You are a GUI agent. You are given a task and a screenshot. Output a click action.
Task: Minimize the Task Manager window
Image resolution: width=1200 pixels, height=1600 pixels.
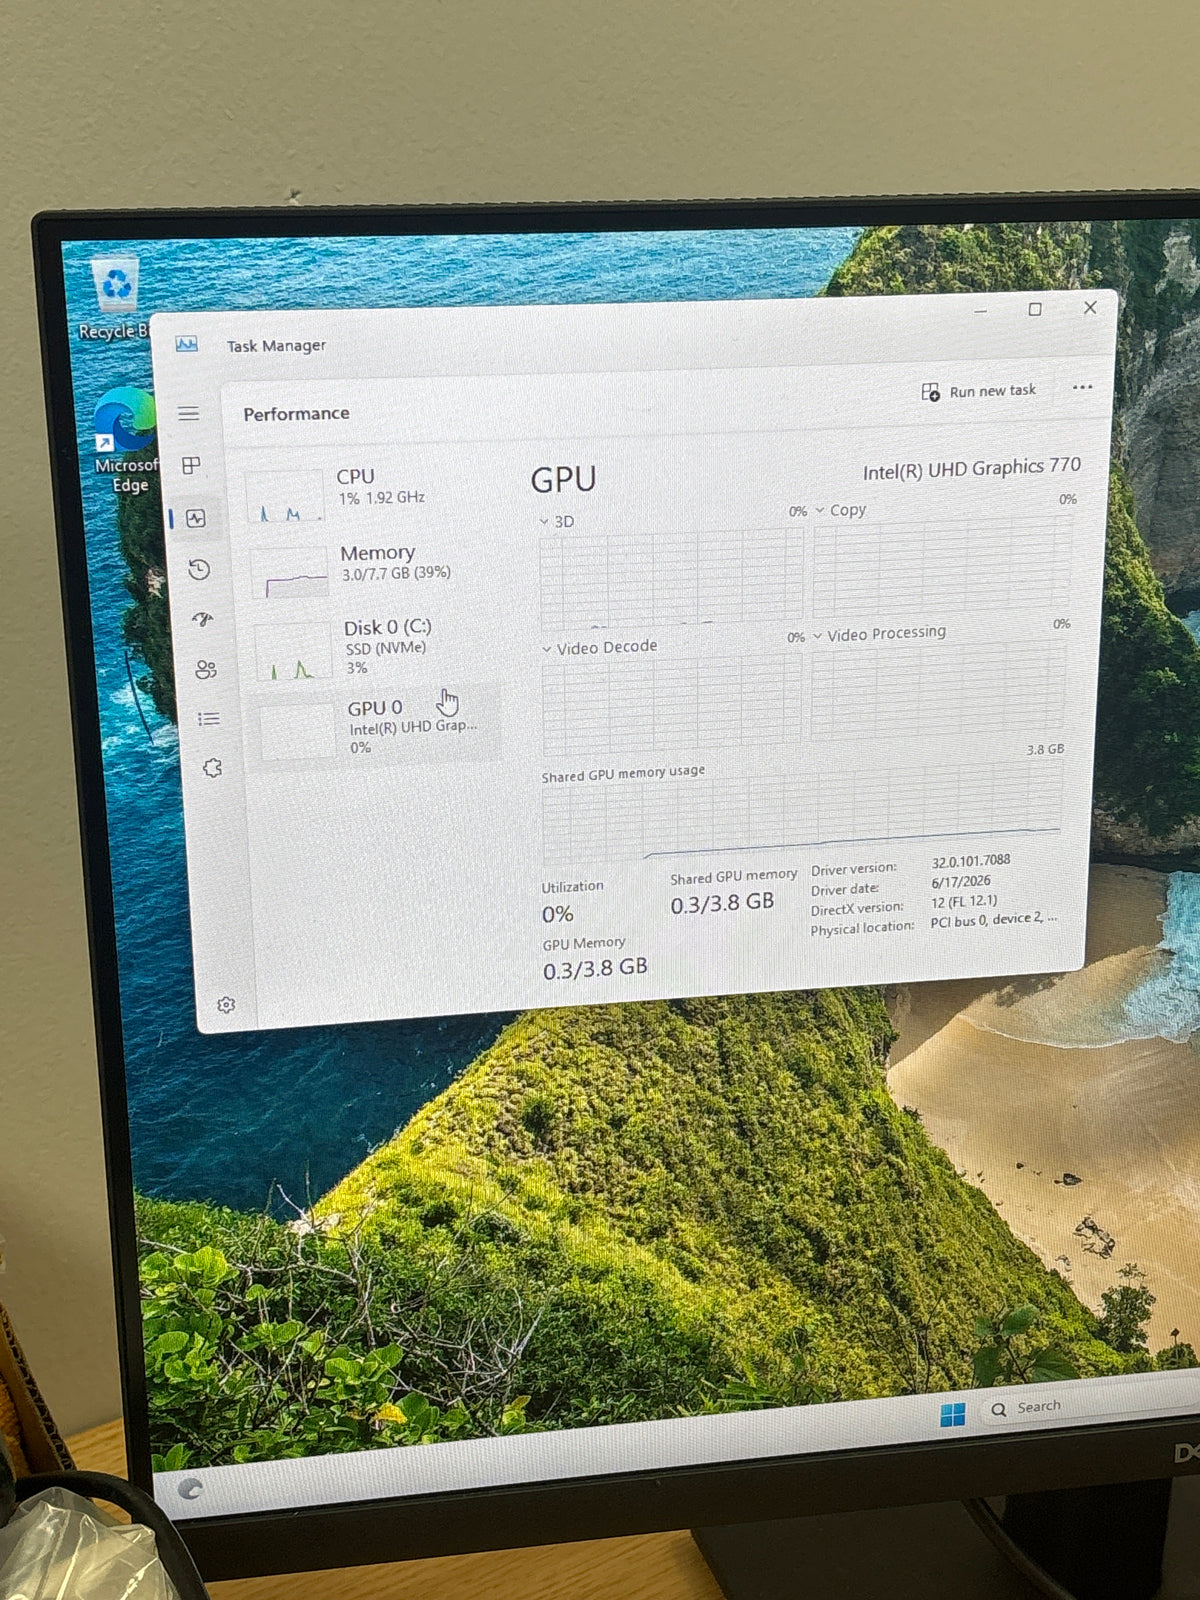click(x=981, y=311)
